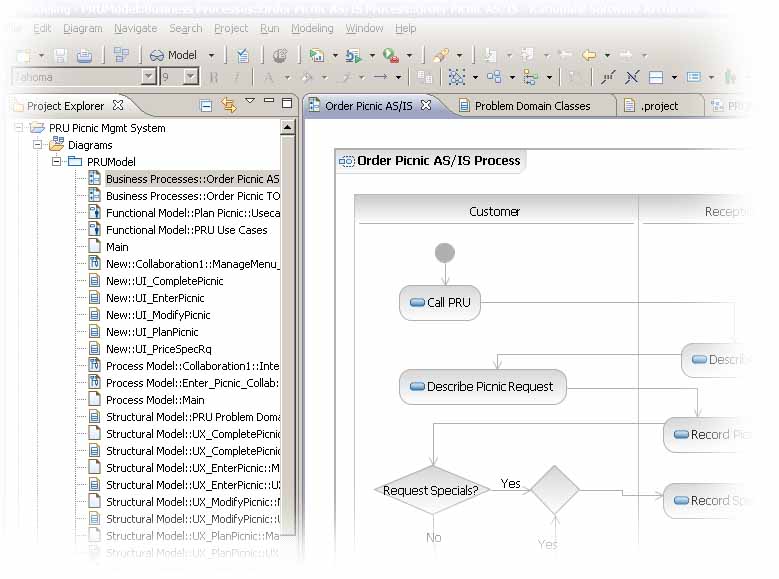
Task: Click the run report icon with green arrow
Action: 316,55
